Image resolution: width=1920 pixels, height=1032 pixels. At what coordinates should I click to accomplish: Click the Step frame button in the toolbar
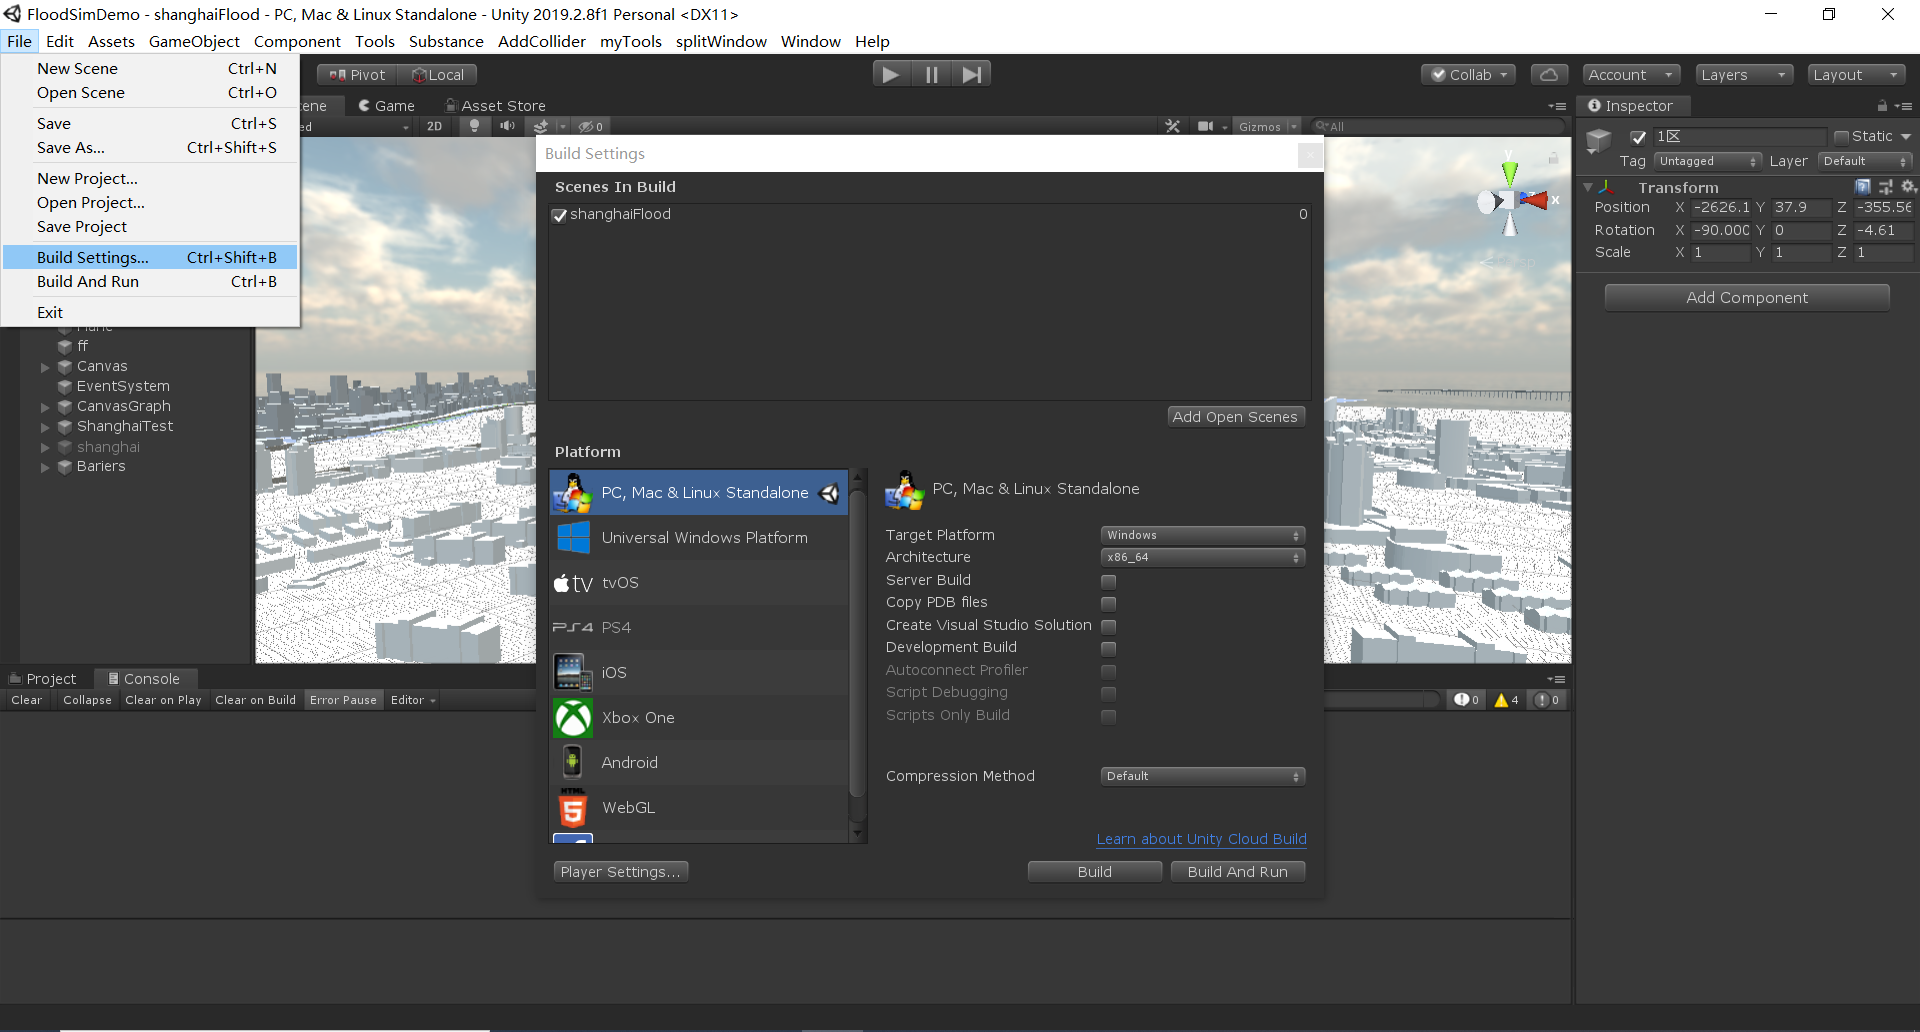click(x=971, y=74)
